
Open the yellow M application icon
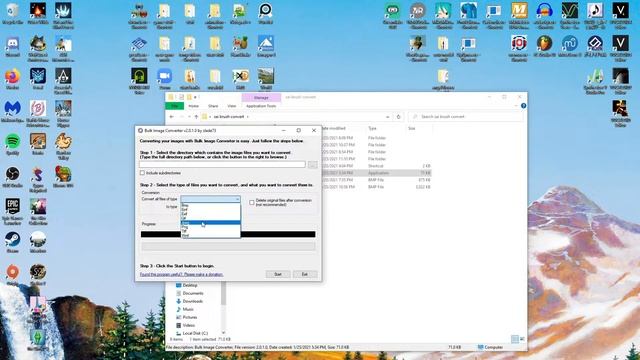coord(519,15)
